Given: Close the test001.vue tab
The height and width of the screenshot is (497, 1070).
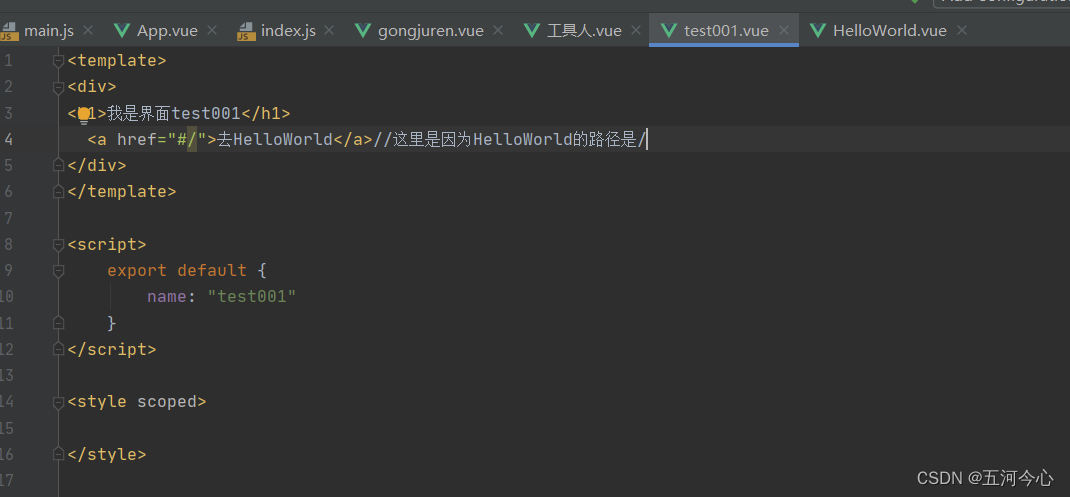Looking at the screenshot, I should (784, 31).
